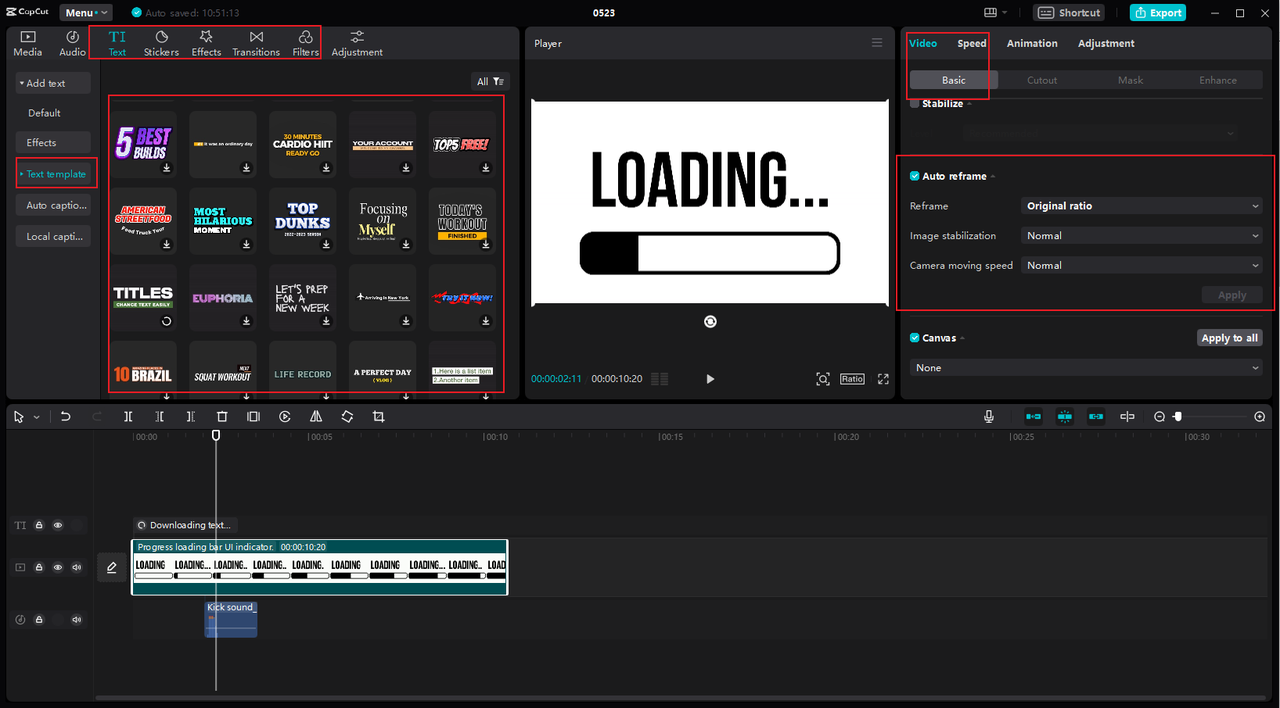
Task: Click the Freeze frame icon
Action: click(x=253, y=416)
